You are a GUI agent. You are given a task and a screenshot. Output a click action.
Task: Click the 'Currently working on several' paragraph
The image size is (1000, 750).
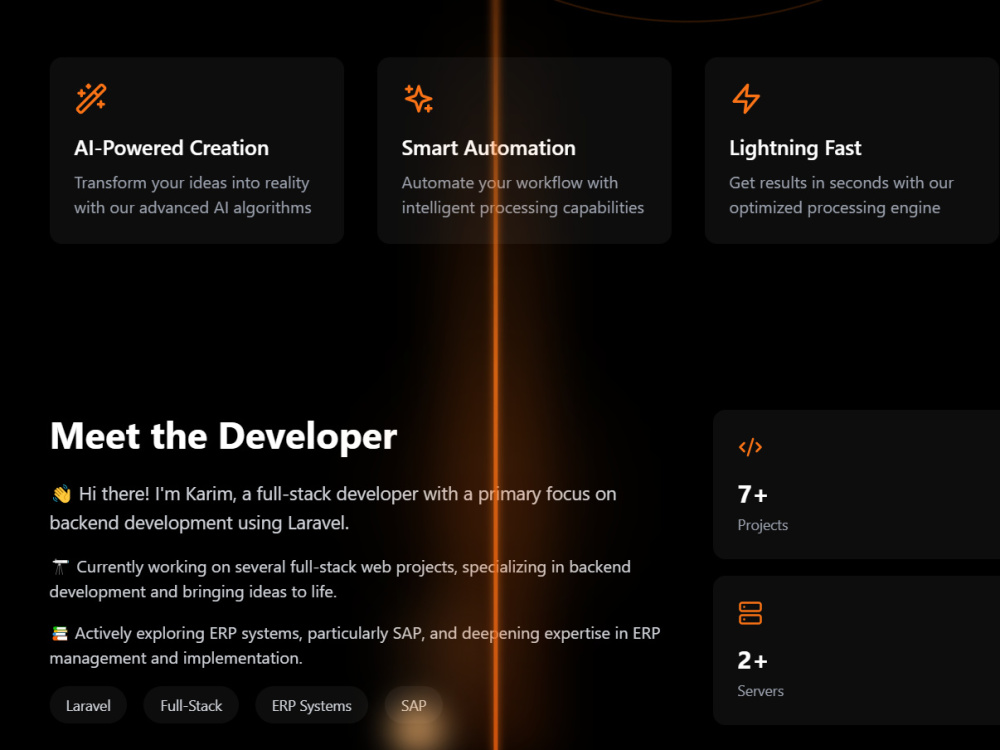coord(340,579)
